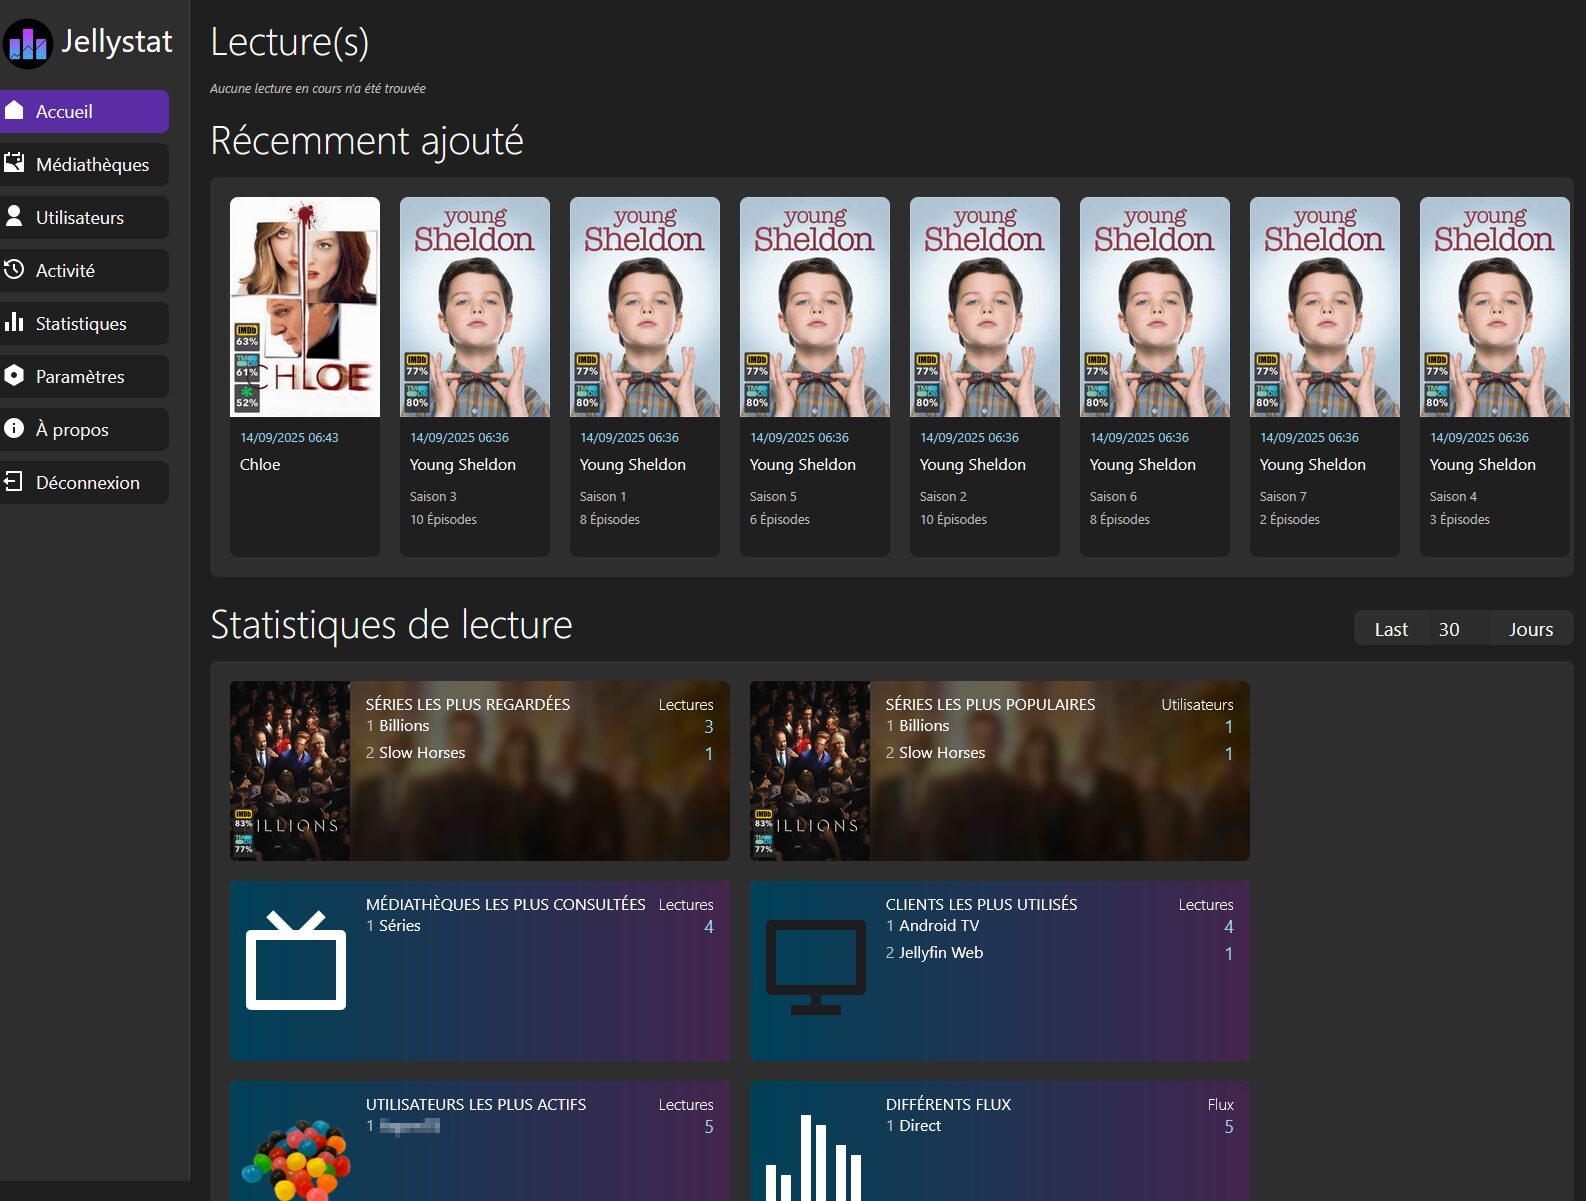This screenshot has width=1586, height=1201.
Task: Click Slow Horses in Séries les plus populaires
Action: coord(942,752)
